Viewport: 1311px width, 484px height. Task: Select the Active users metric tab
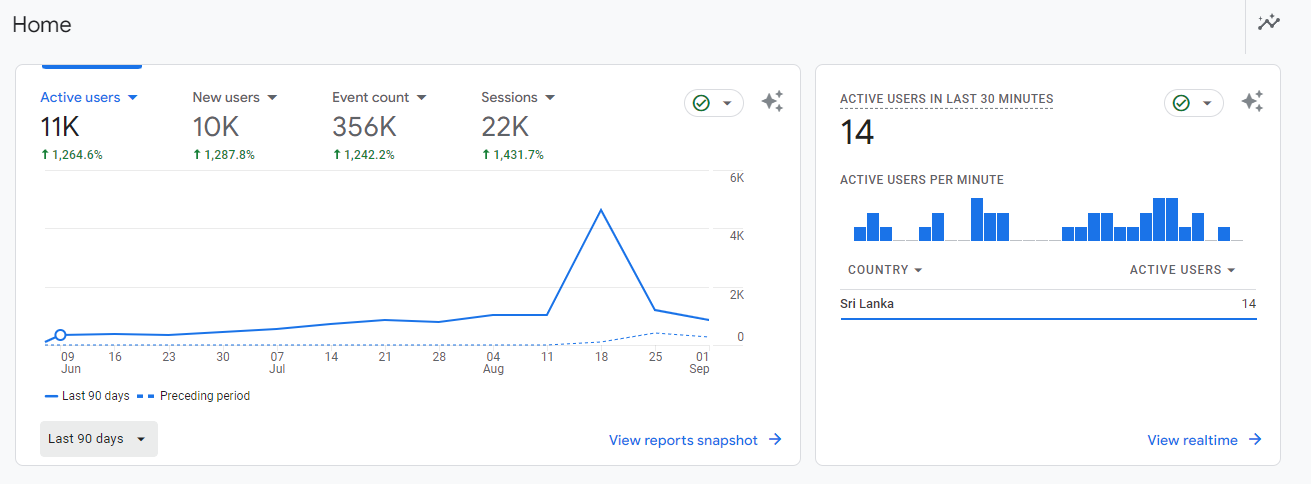coord(89,97)
